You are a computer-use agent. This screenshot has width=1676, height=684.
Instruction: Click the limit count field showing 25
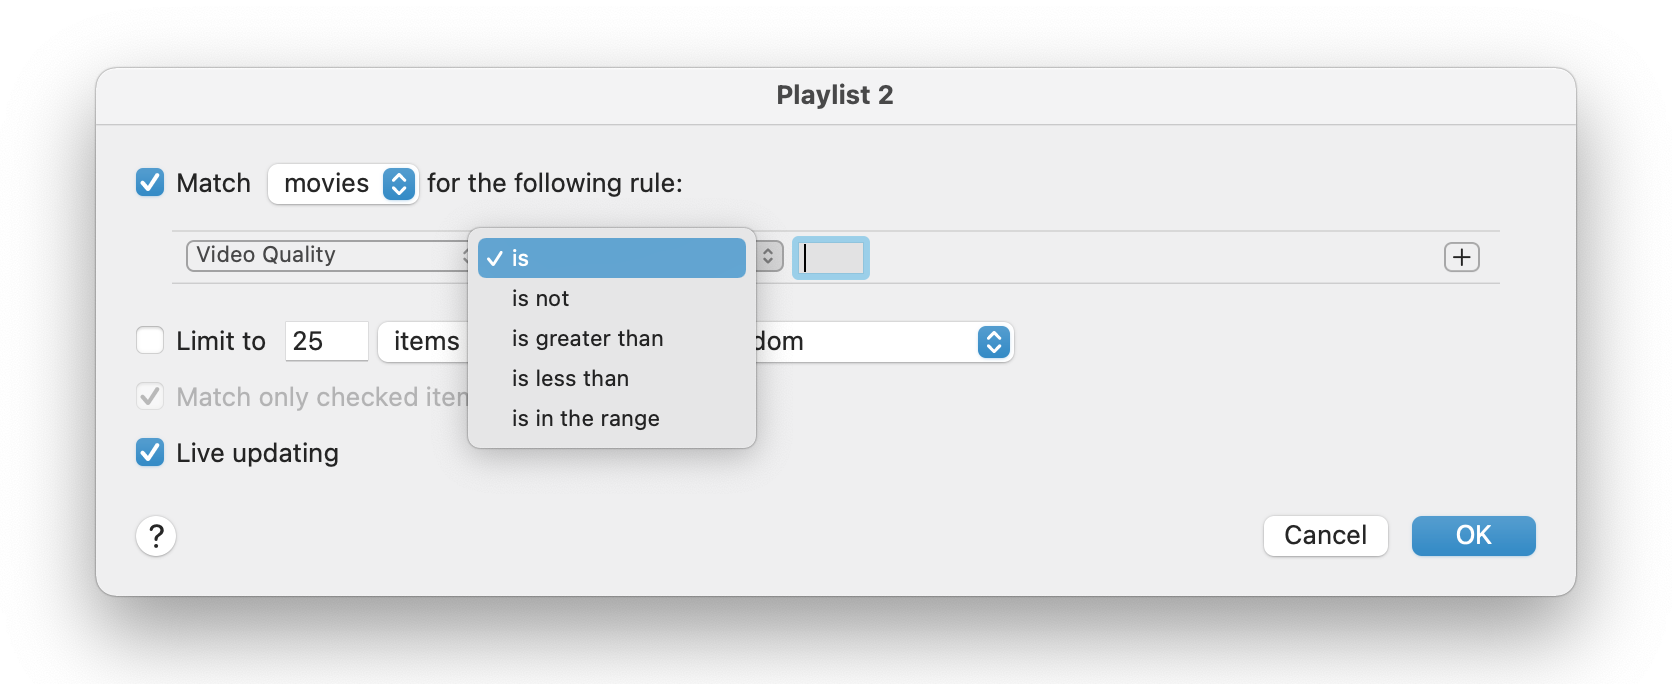pyautogui.click(x=326, y=342)
